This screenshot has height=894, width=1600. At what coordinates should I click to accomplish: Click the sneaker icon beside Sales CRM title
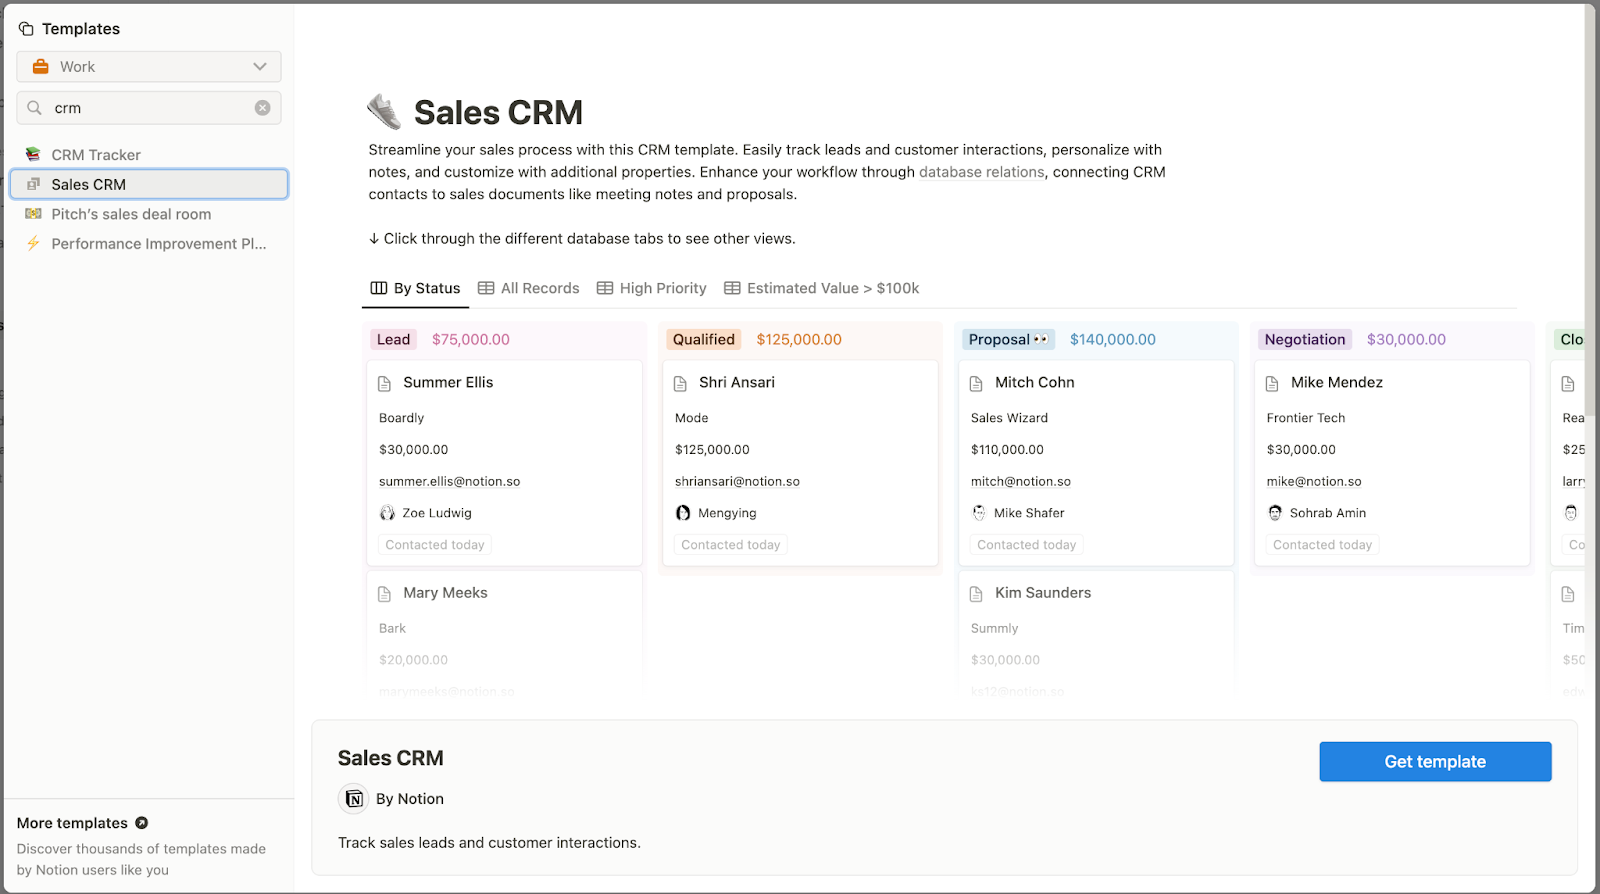click(384, 112)
